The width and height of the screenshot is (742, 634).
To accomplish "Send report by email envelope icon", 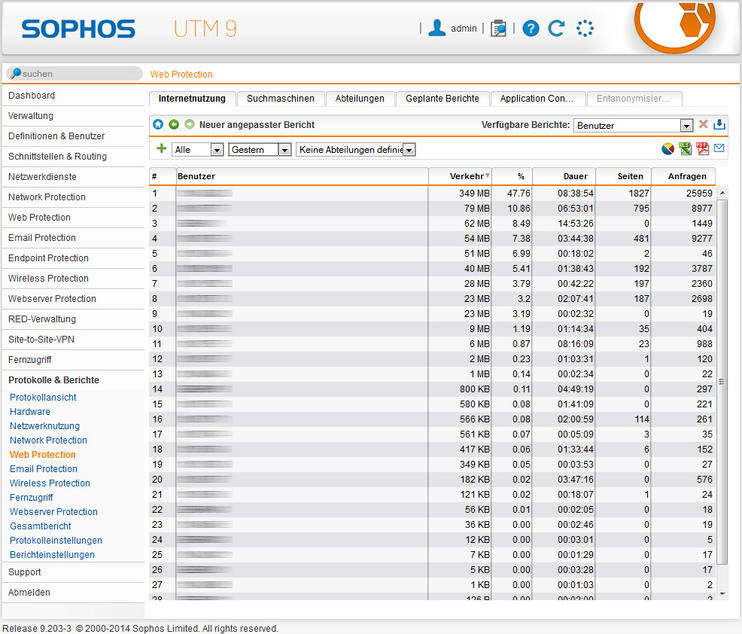I will click(719, 149).
